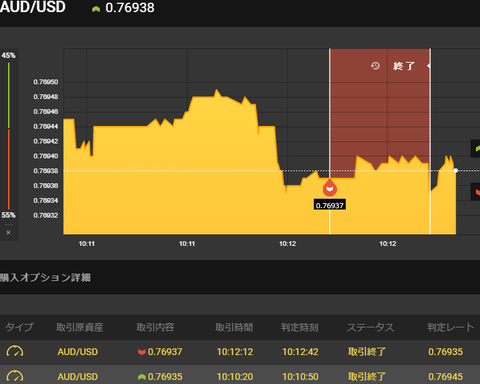Click trade time 10:12:12
This screenshot has width=480, height=384.
pyautogui.click(x=235, y=352)
